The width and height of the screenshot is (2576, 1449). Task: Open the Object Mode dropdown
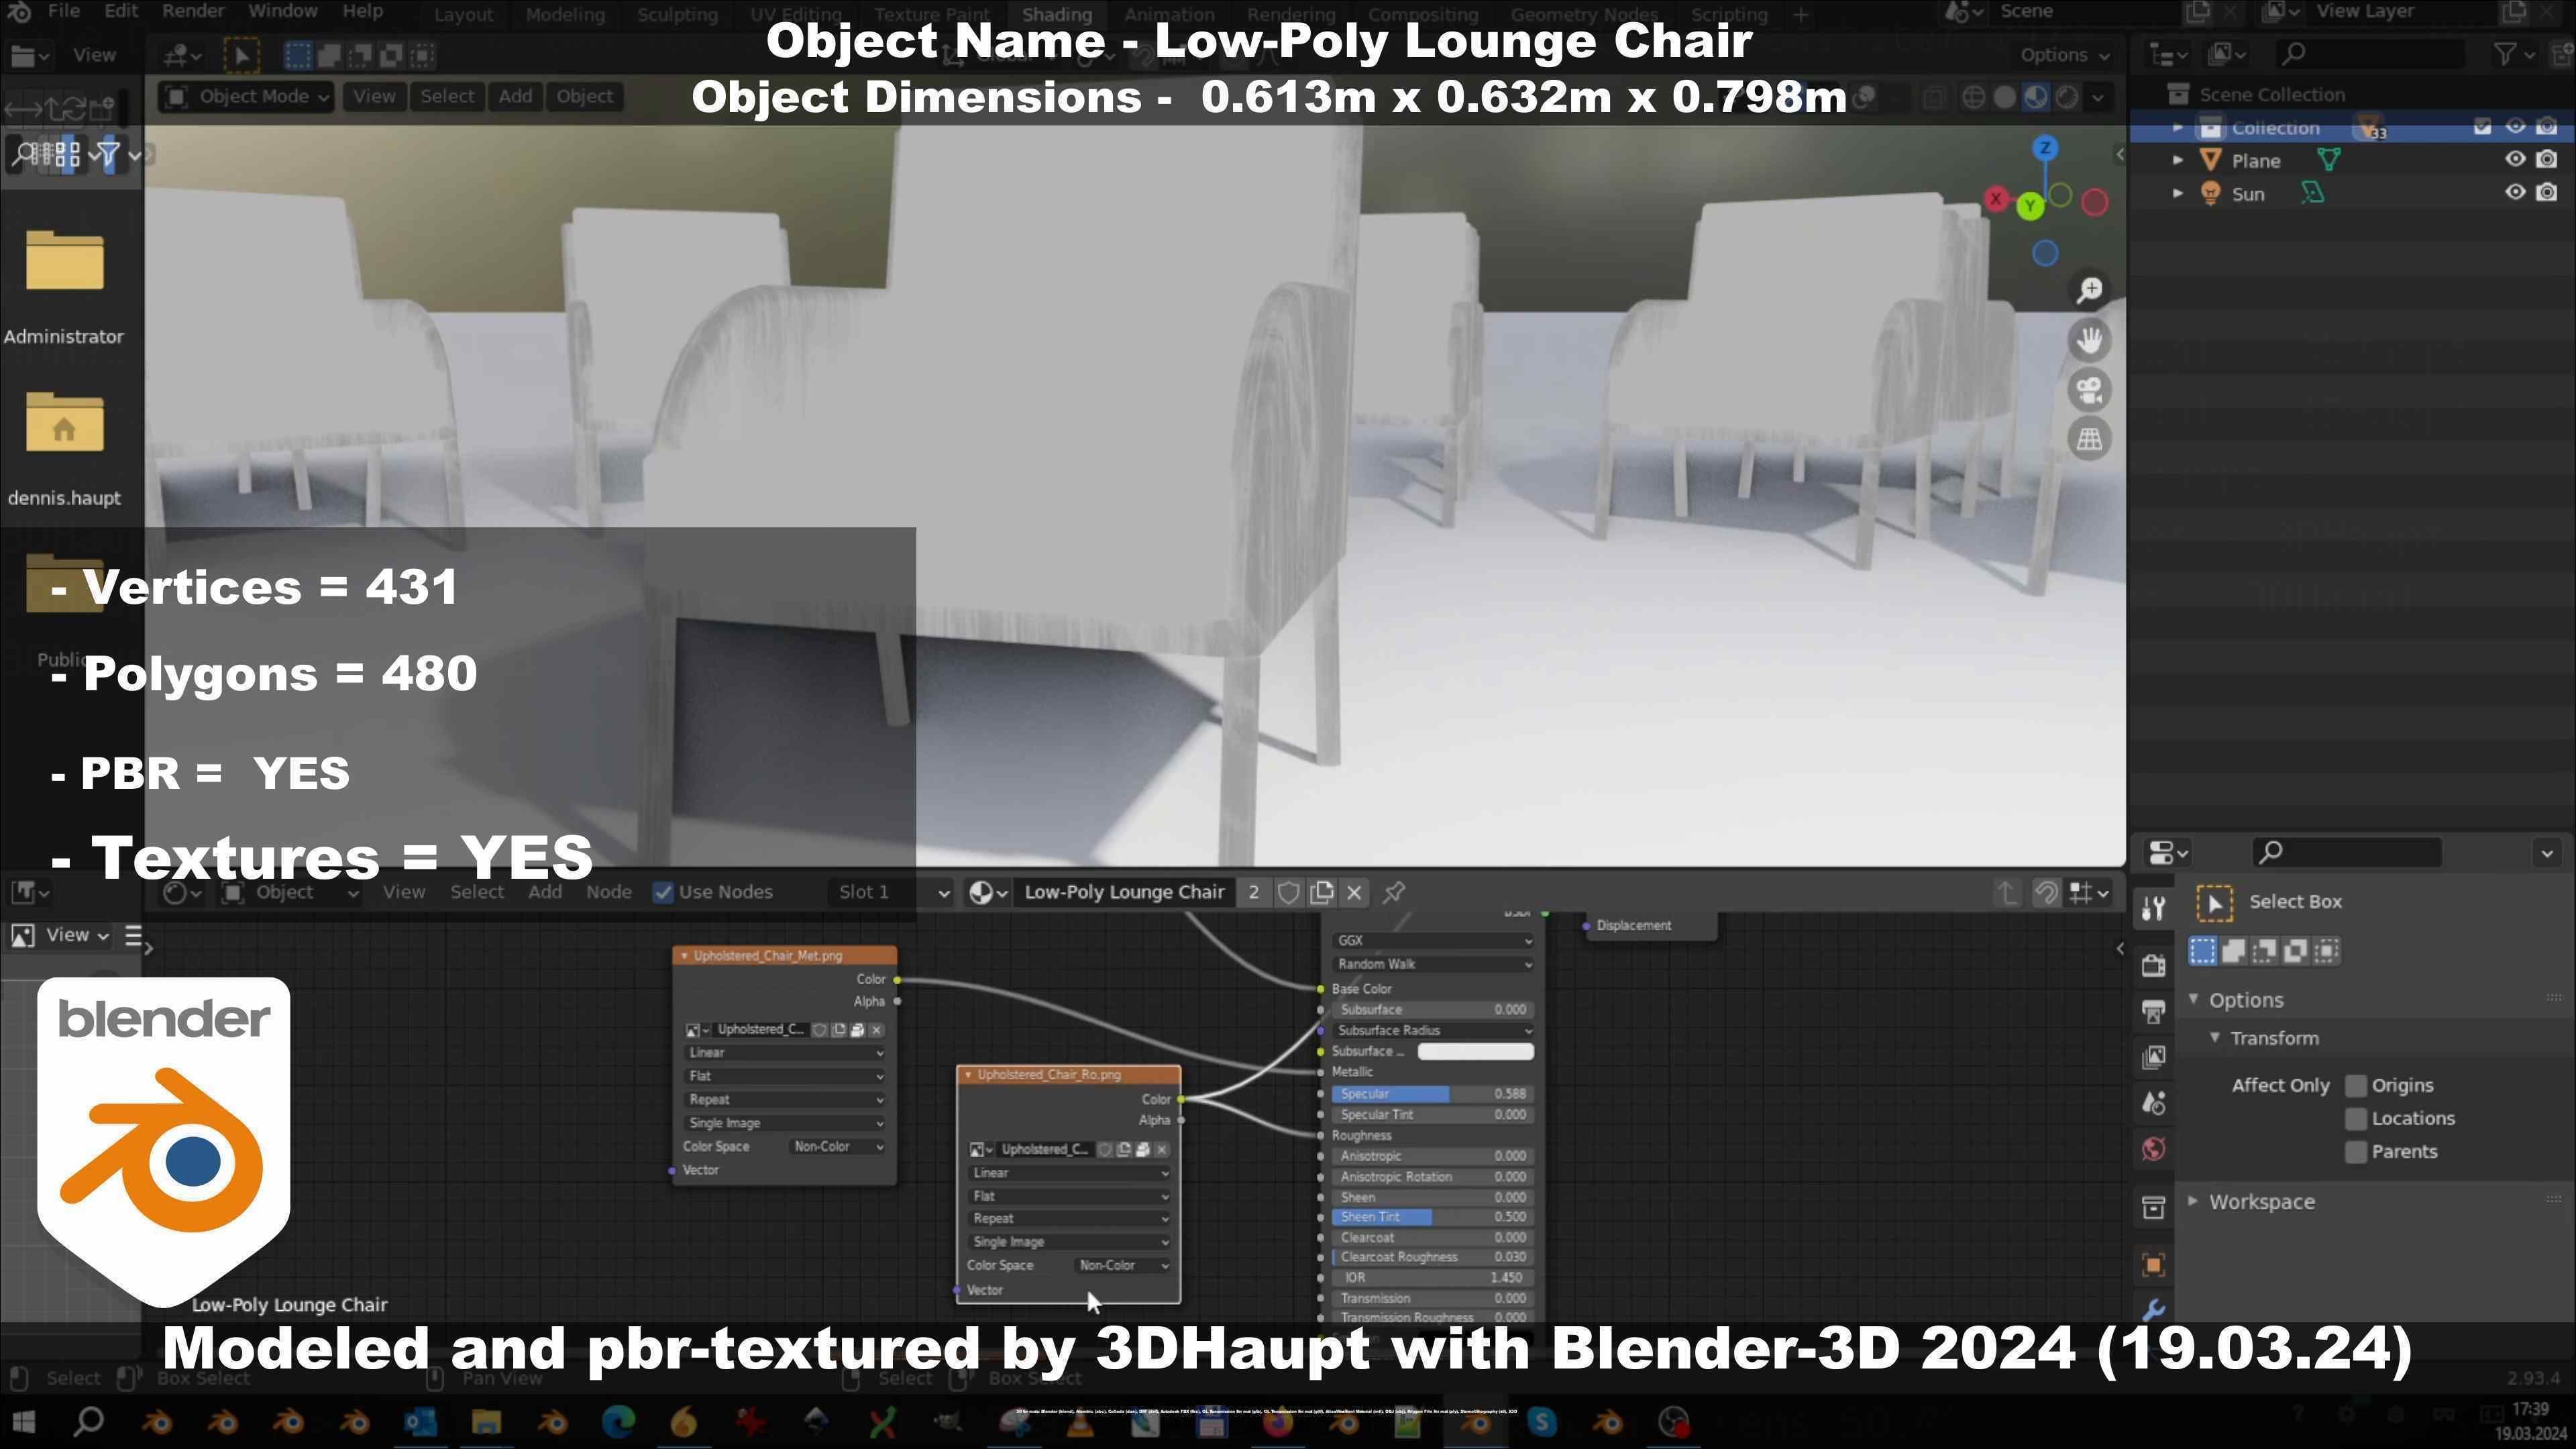tap(247, 97)
